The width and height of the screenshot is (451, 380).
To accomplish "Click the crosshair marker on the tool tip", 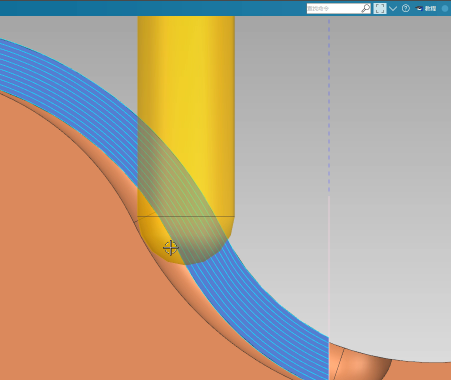I will 171,248.
